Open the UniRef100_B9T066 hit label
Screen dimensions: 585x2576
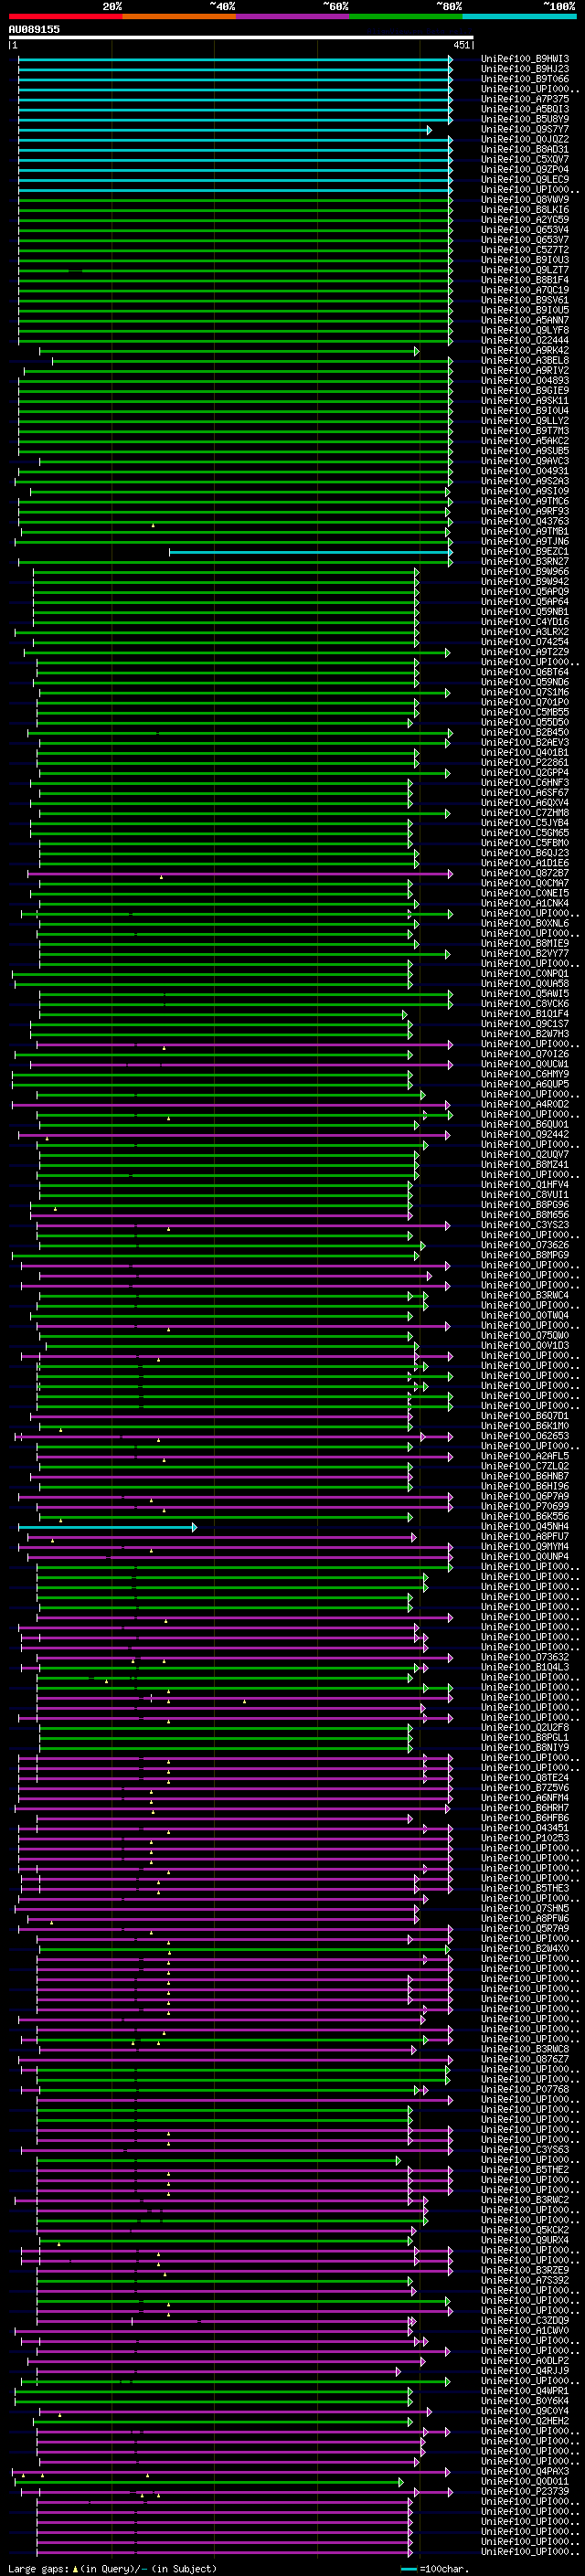pyautogui.click(x=525, y=79)
